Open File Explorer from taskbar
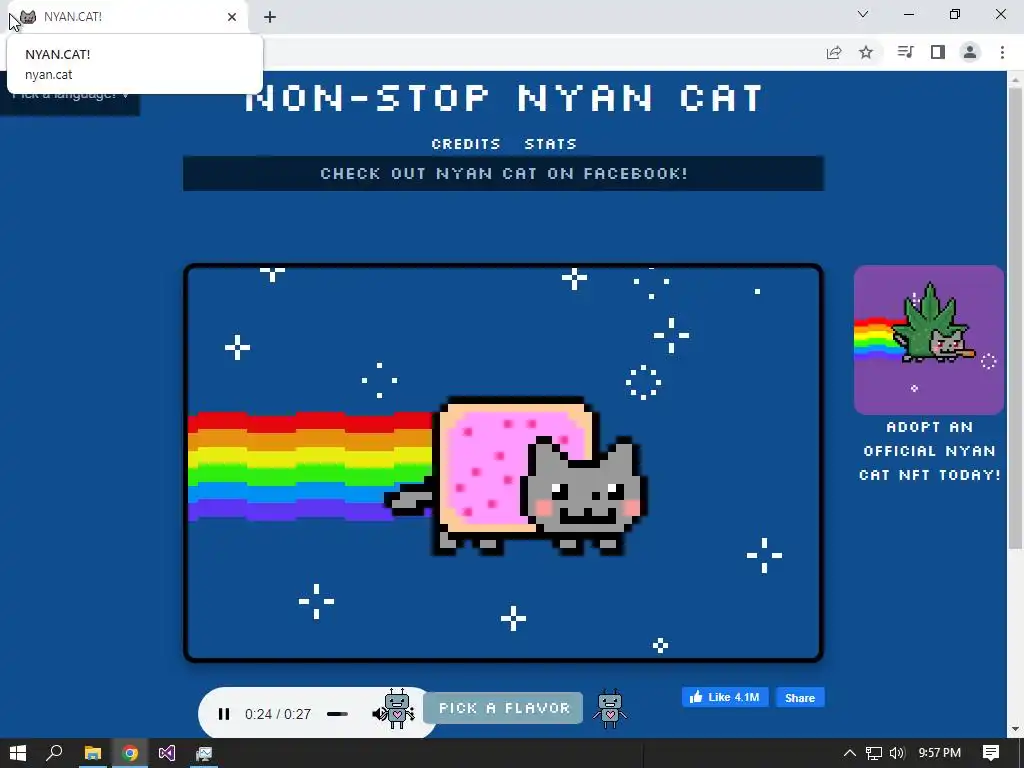The width and height of the screenshot is (1024, 768). tap(92, 753)
